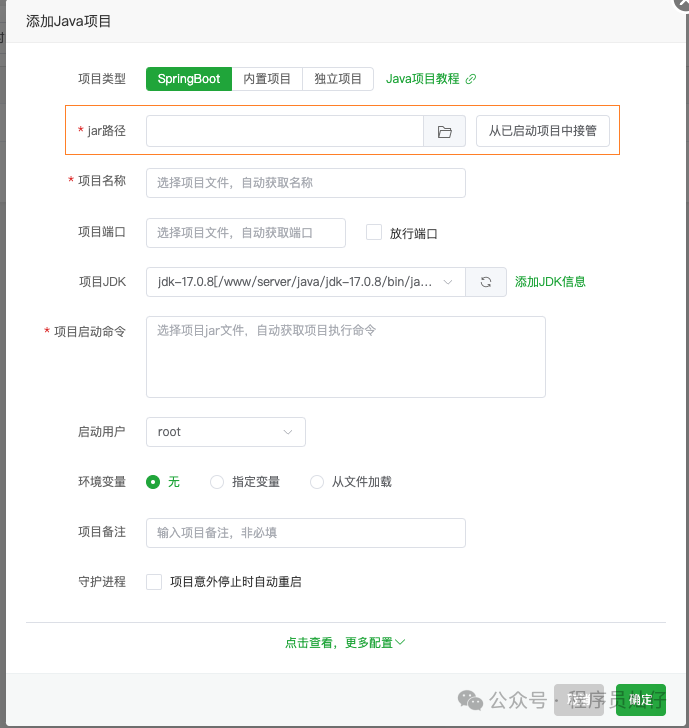This screenshot has width=689, height=728.
Task: Click the 项目启动命令 text area
Action: 345,357
